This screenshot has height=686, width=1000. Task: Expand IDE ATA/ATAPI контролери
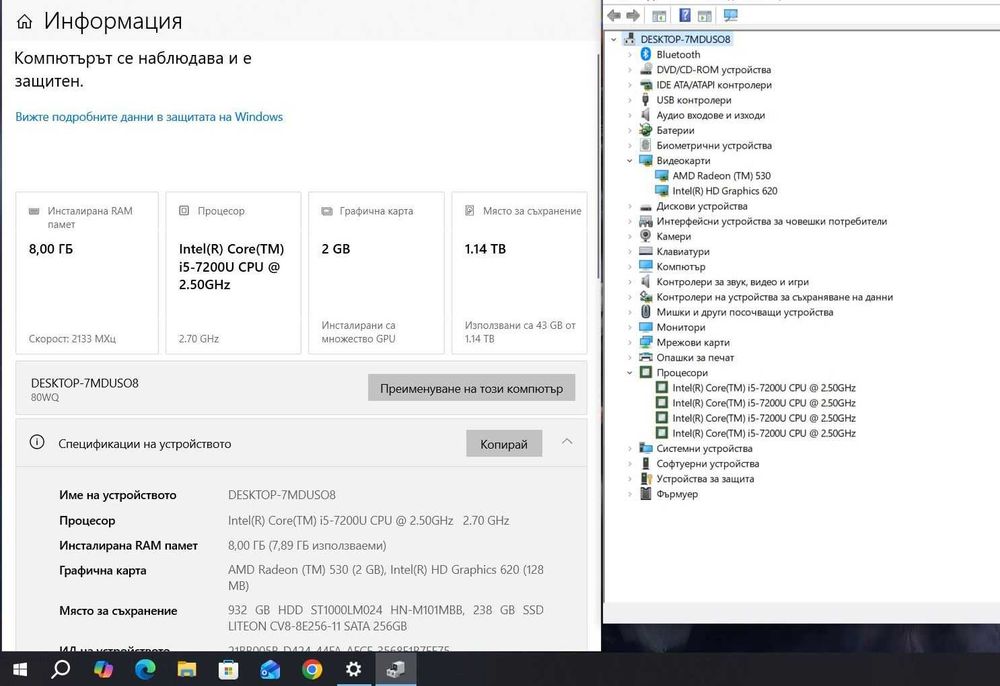point(629,85)
